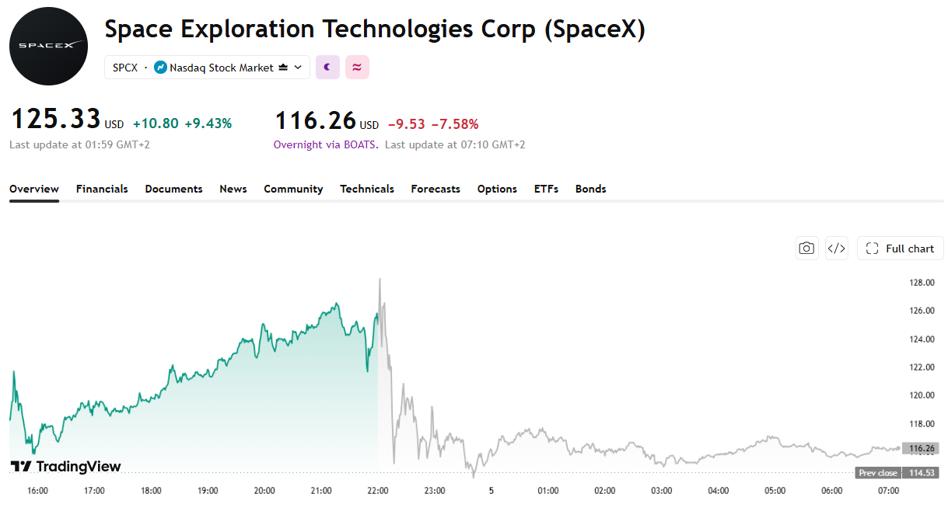
Task: Click the pink approximate-data icon
Action: click(x=357, y=67)
